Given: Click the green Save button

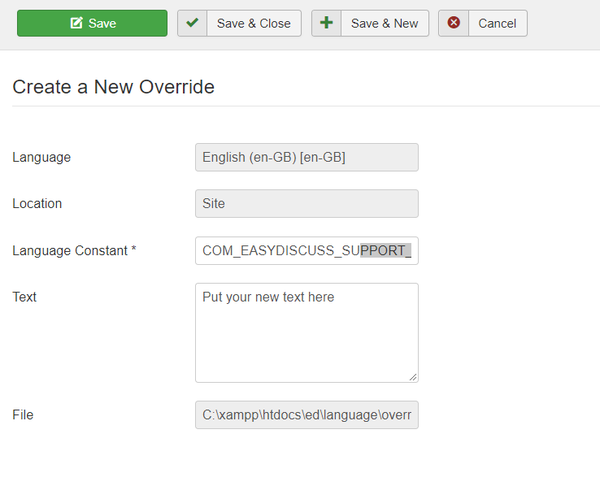Looking at the screenshot, I should point(92,23).
